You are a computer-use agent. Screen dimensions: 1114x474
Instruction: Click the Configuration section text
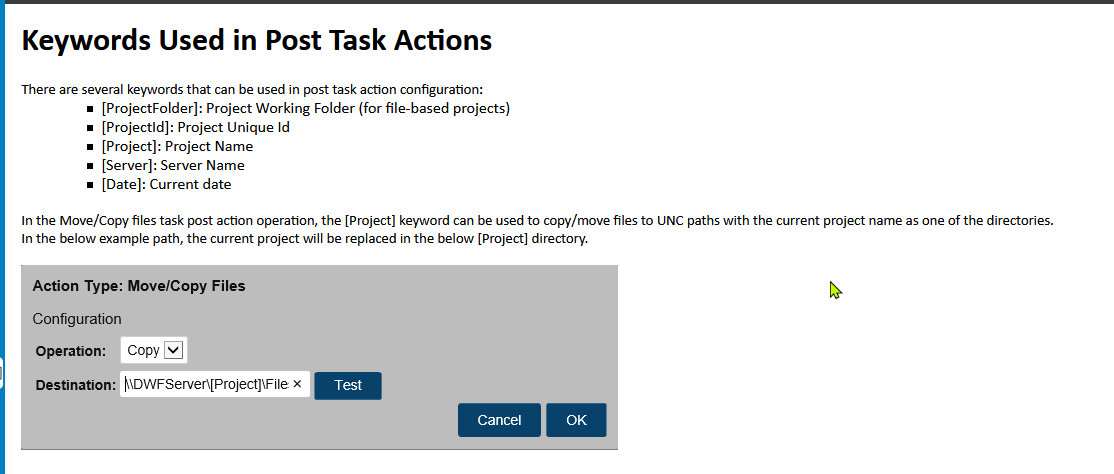coord(77,319)
